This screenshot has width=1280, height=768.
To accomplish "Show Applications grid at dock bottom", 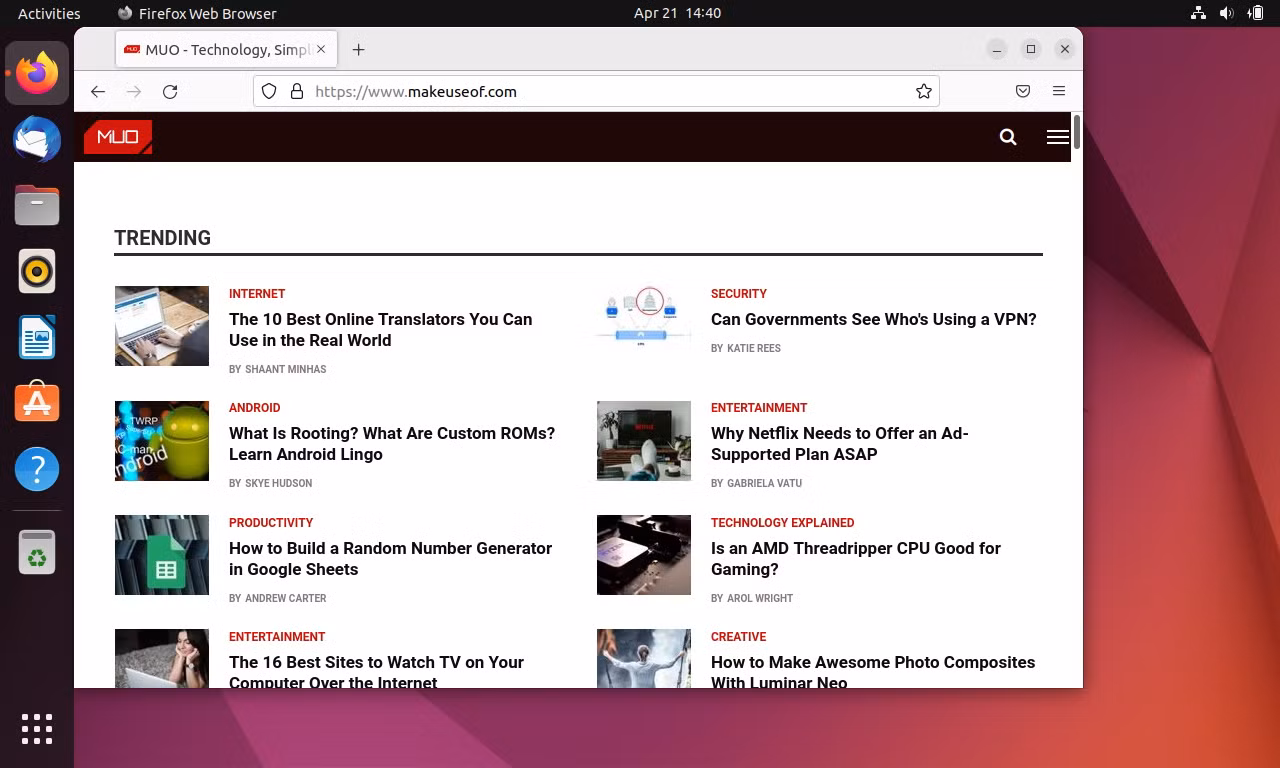I will (37, 728).
